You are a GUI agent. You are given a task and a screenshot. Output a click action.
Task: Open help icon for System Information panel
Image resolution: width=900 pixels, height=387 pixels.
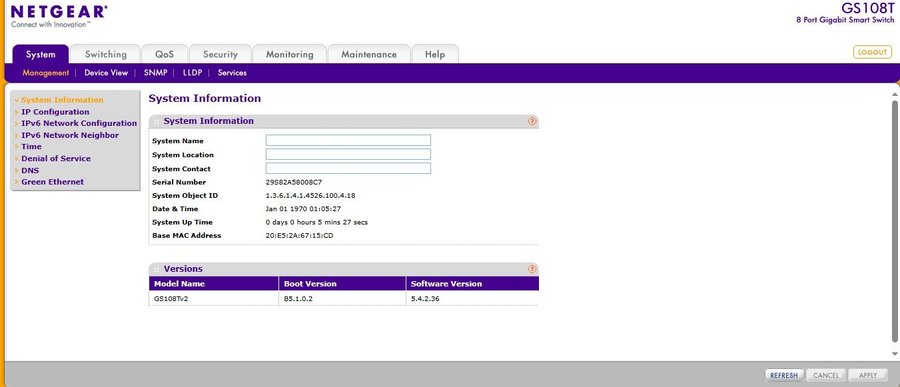(532, 121)
